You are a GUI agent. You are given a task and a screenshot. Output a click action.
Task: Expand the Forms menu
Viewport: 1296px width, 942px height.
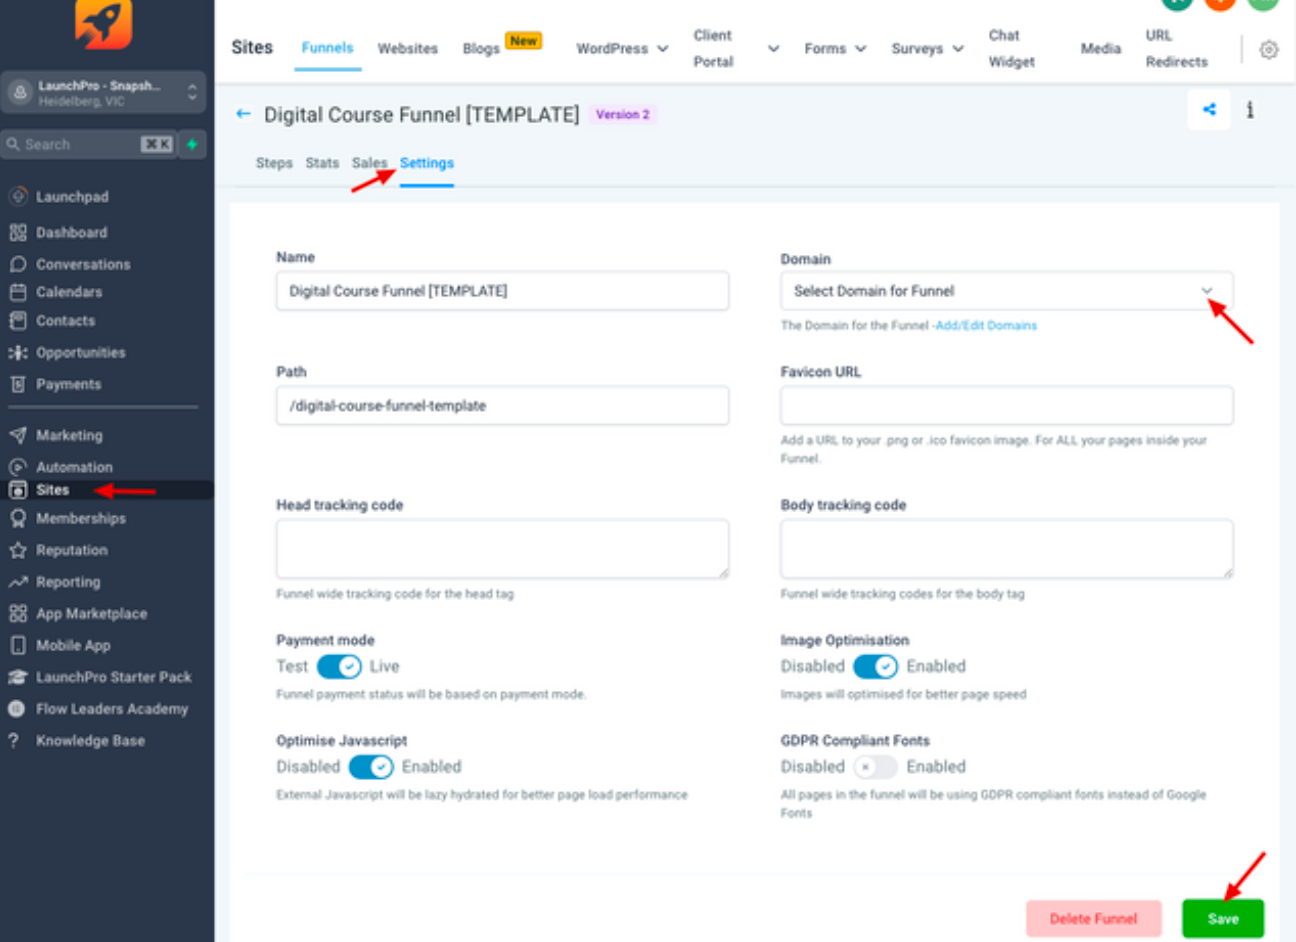tap(835, 48)
